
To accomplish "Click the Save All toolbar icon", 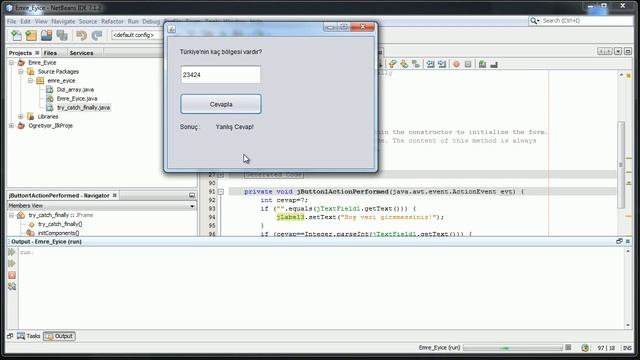I will (x=62, y=36).
